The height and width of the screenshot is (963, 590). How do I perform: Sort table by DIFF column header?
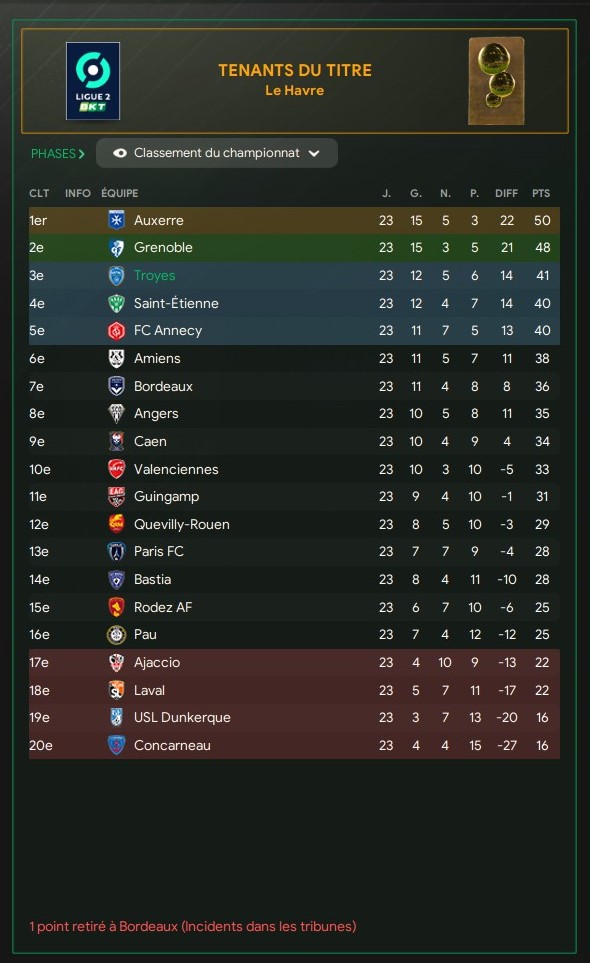tap(507, 193)
